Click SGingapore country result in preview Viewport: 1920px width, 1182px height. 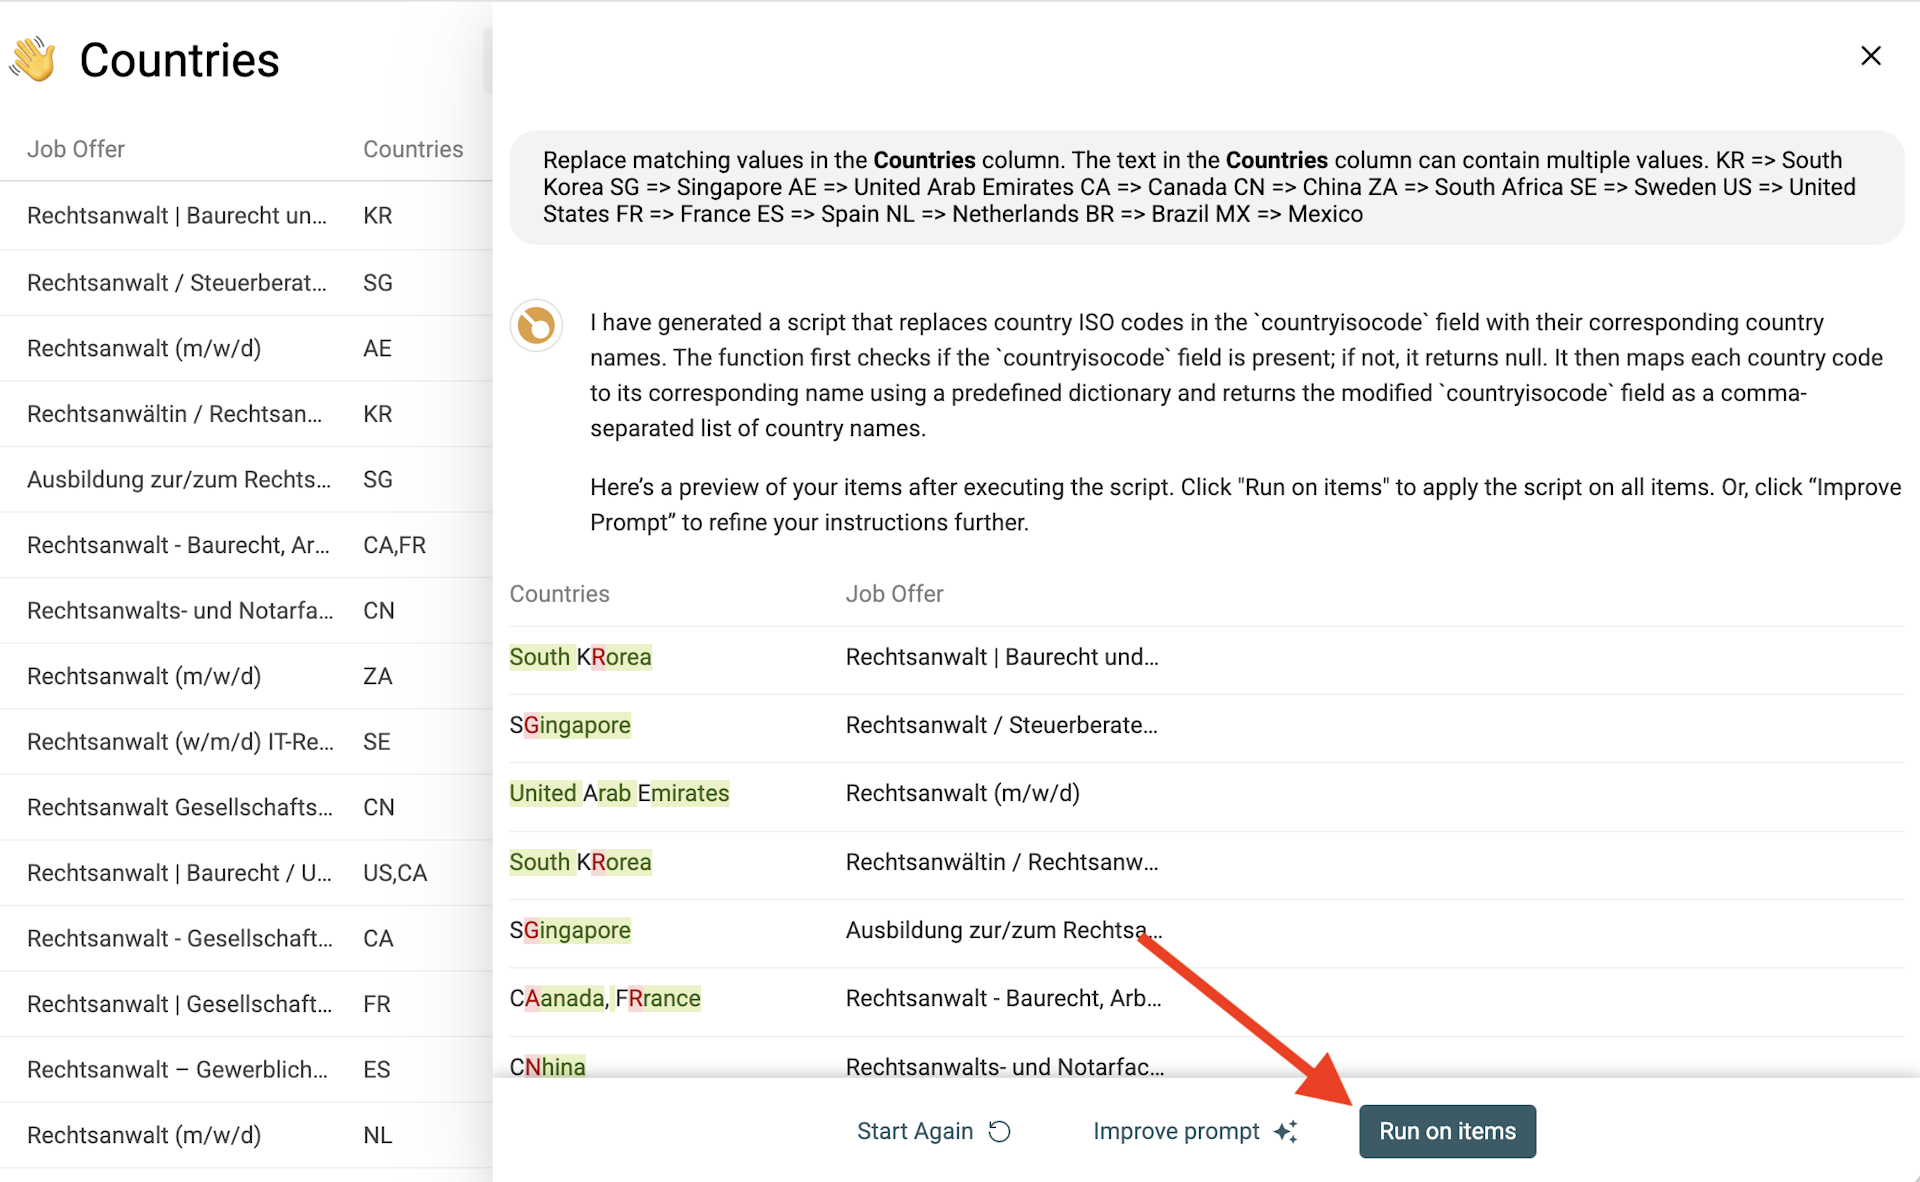click(x=571, y=725)
